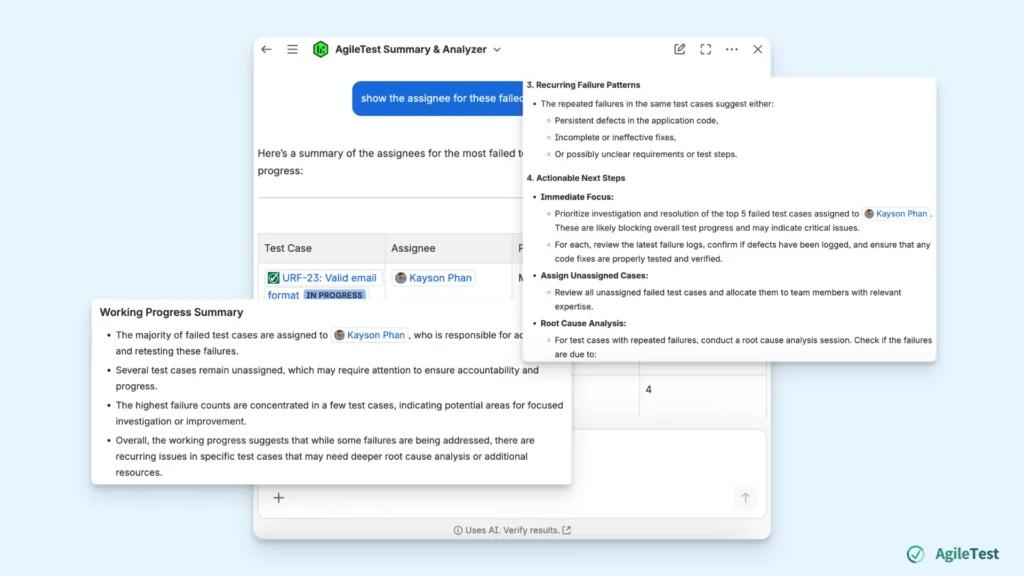Click the 'Uses AI. Verify results.' text
The width and height of the screenshot is (1024, 576).
pos(512,530)
